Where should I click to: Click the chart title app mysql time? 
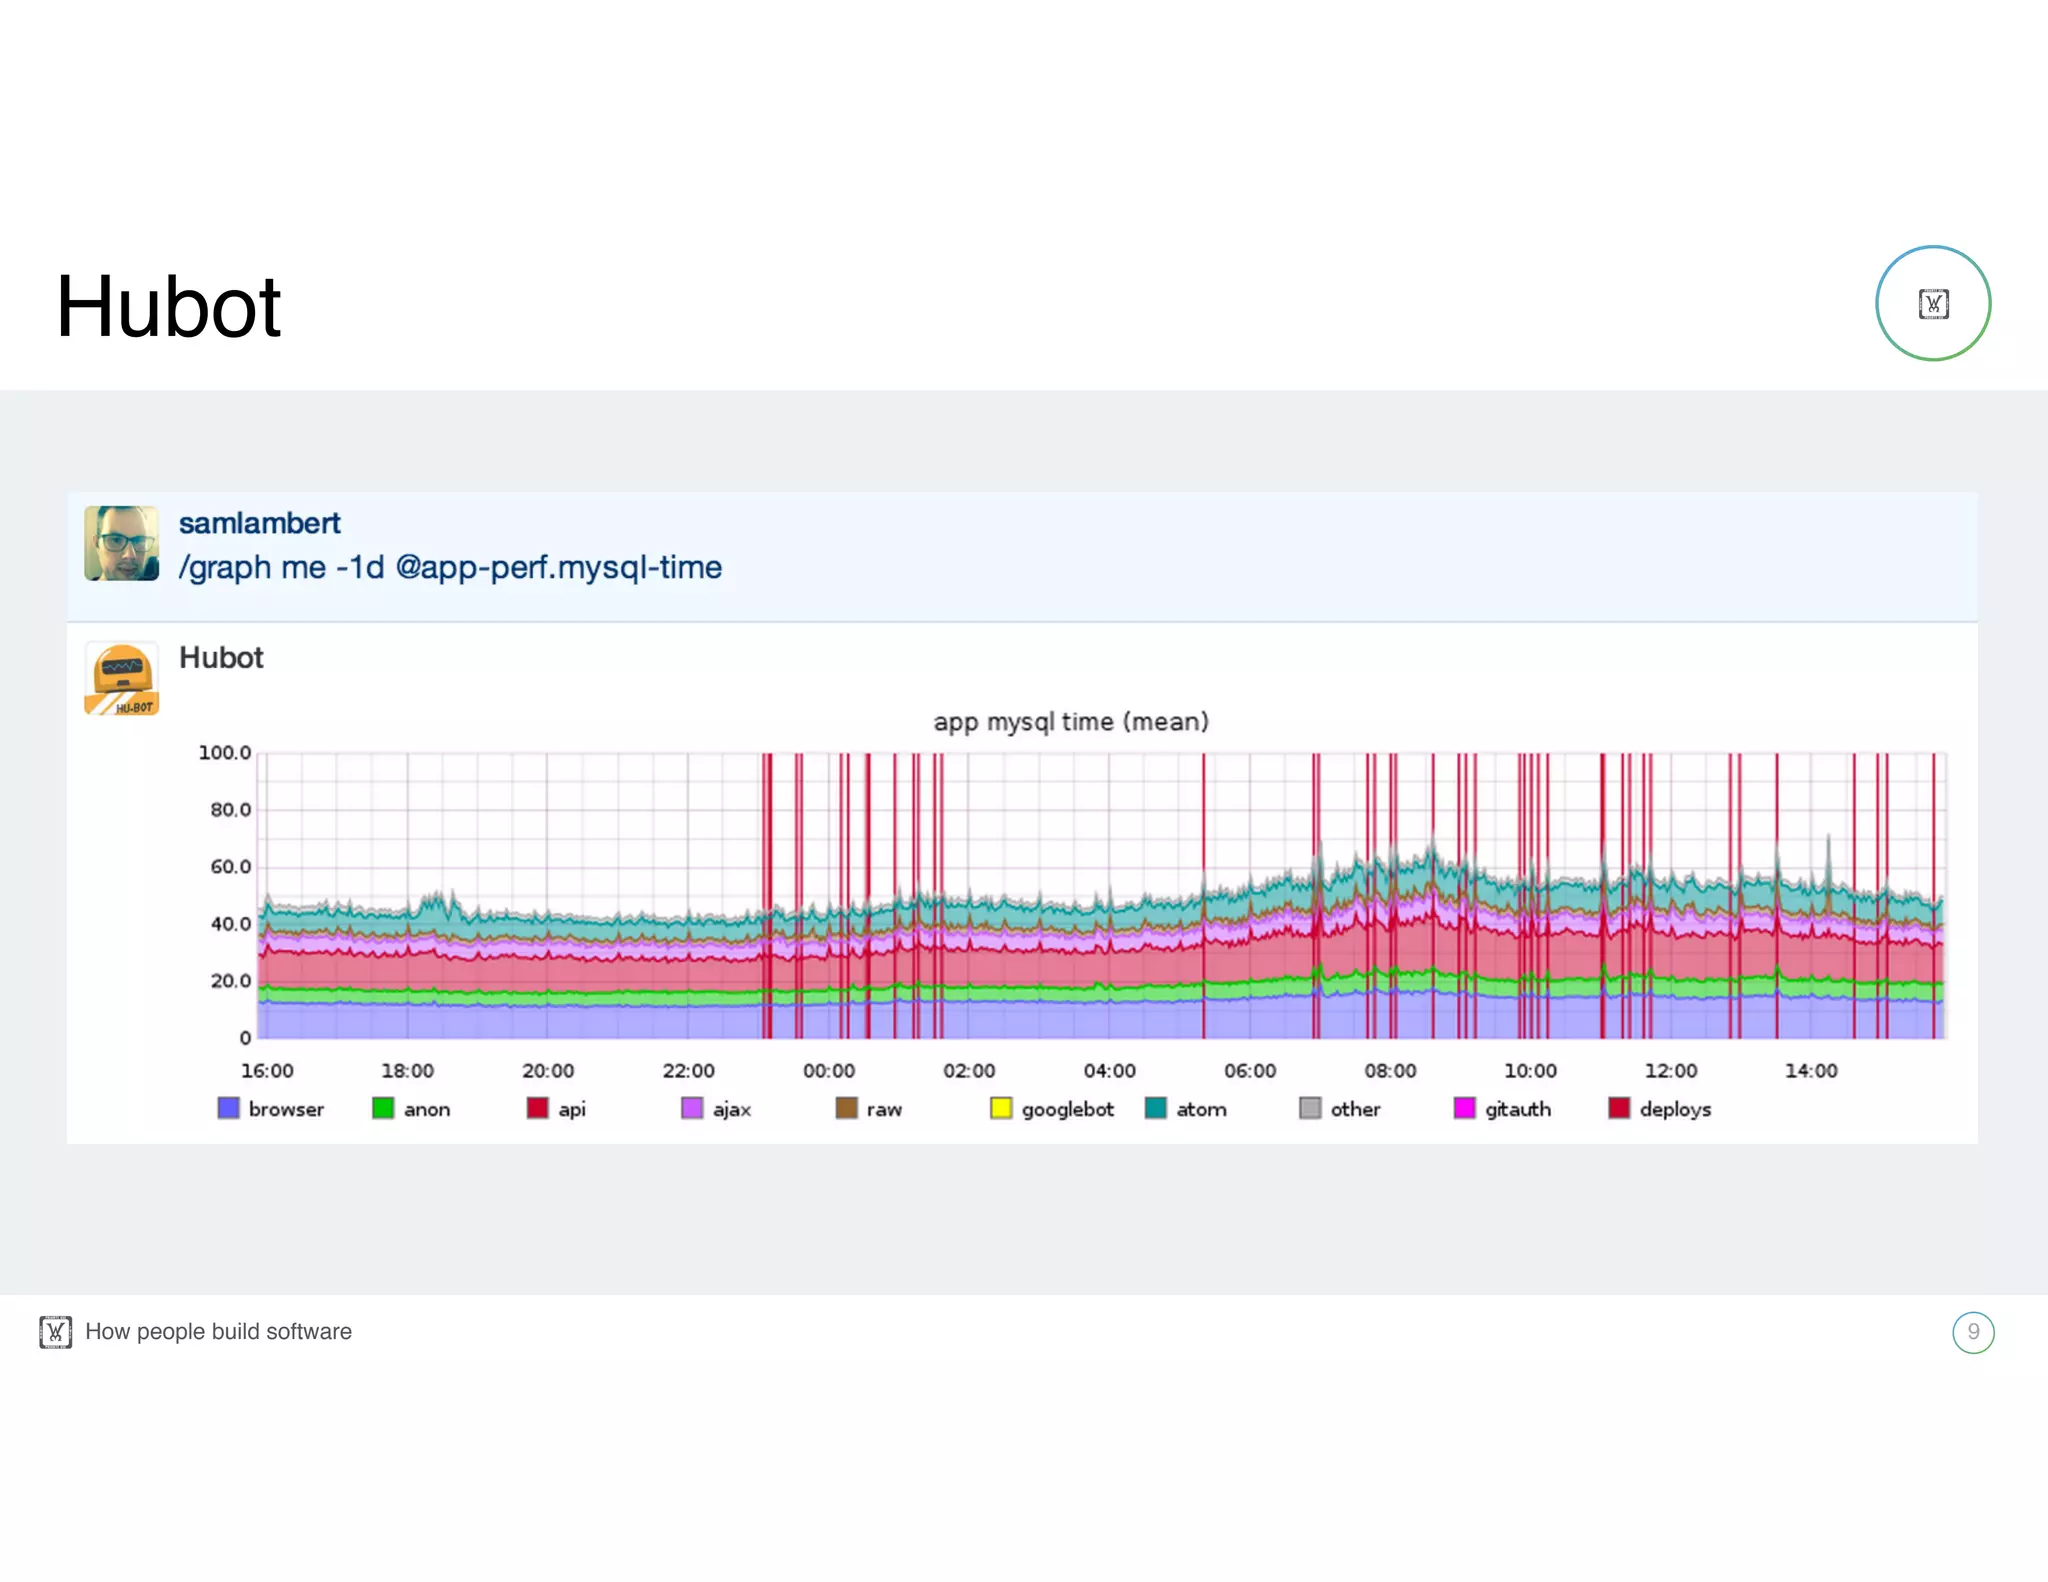[x=1070, y=722]
